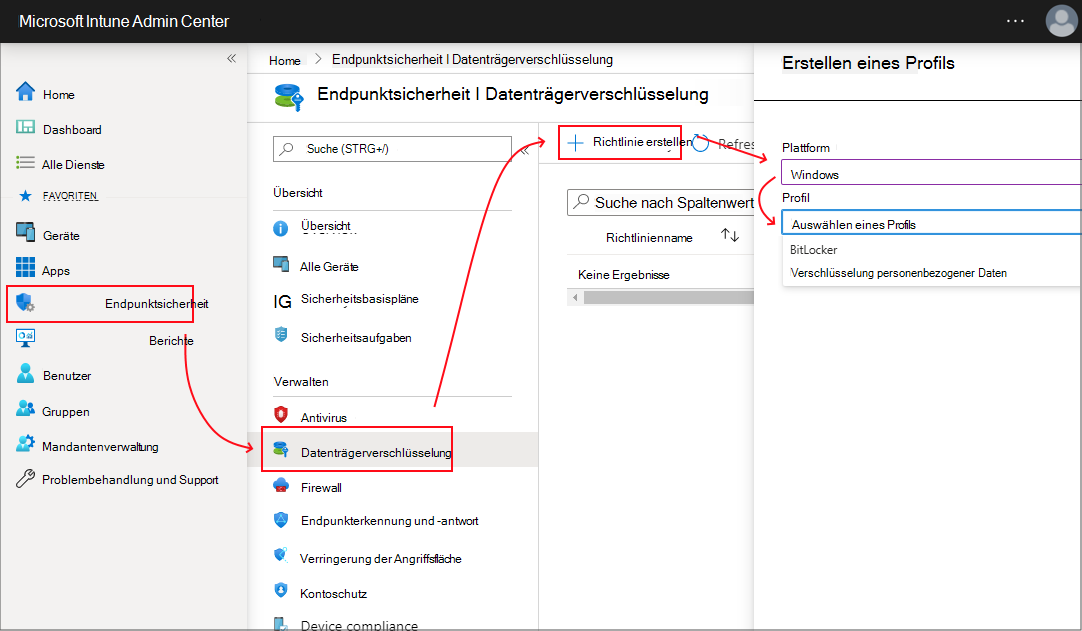
Task: Open Alle Dienste menu item
Action: pyautogui.click(x=73, y=164)
